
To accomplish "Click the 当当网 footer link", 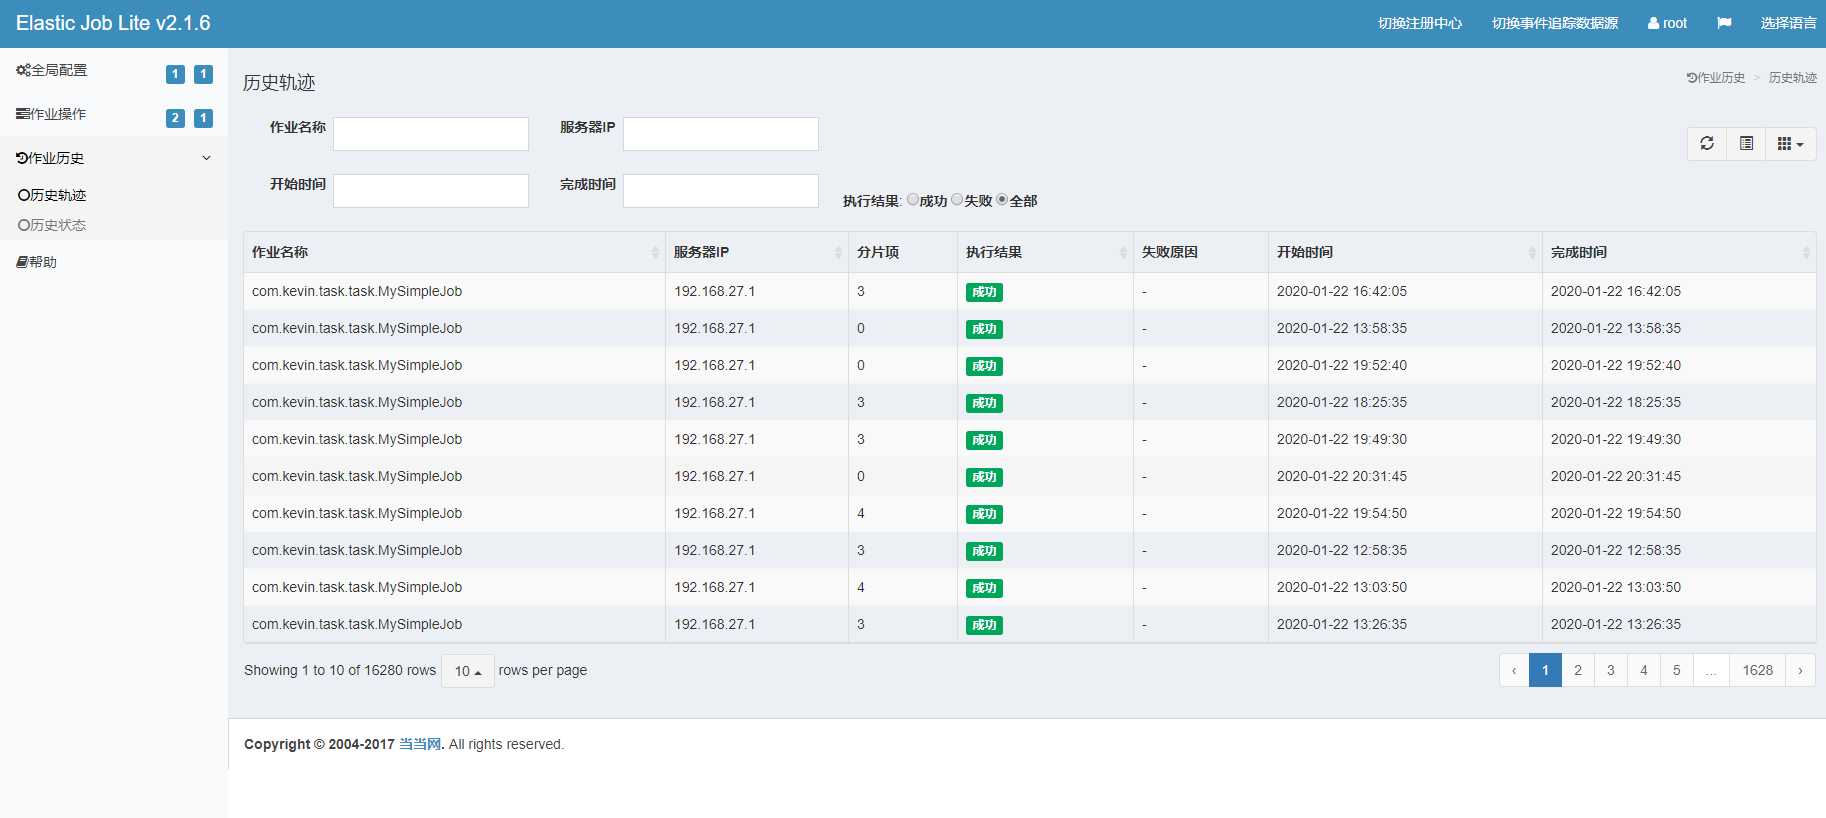I will pyautogui.click(x=420, y=744).
